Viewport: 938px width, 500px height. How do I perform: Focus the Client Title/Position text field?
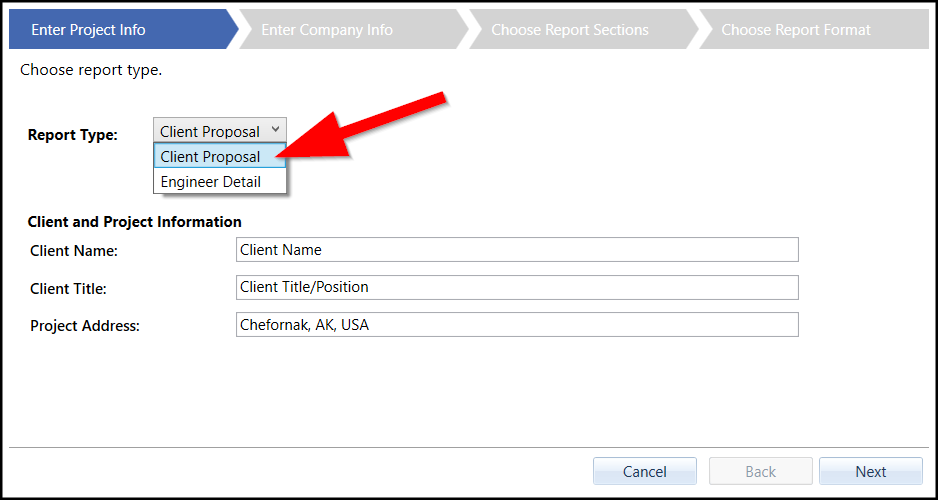(517, 287)
